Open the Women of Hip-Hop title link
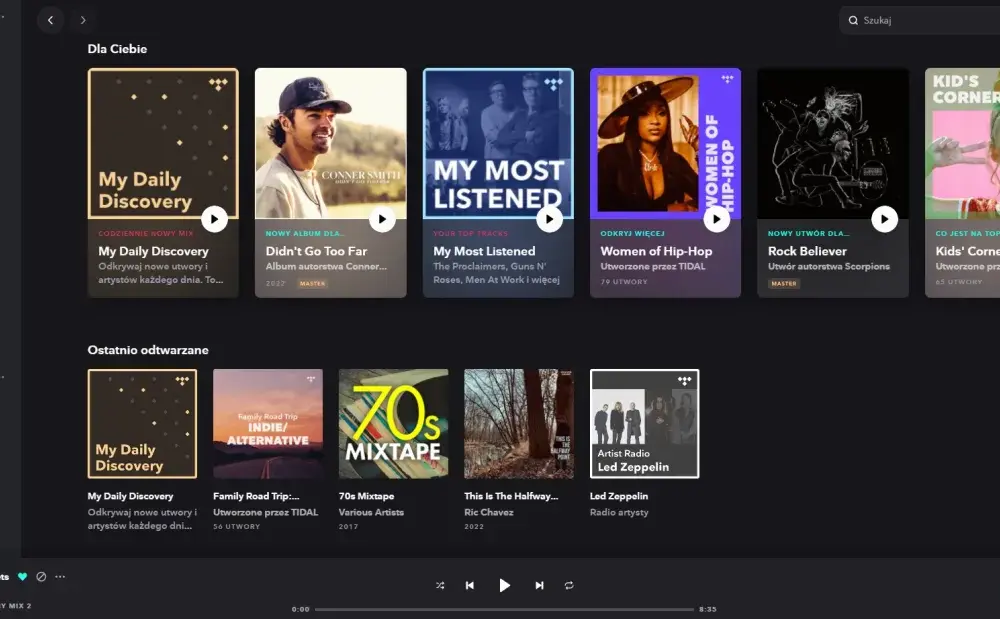This screenshot has width=1000, height=619. click(x=656, y=251)
